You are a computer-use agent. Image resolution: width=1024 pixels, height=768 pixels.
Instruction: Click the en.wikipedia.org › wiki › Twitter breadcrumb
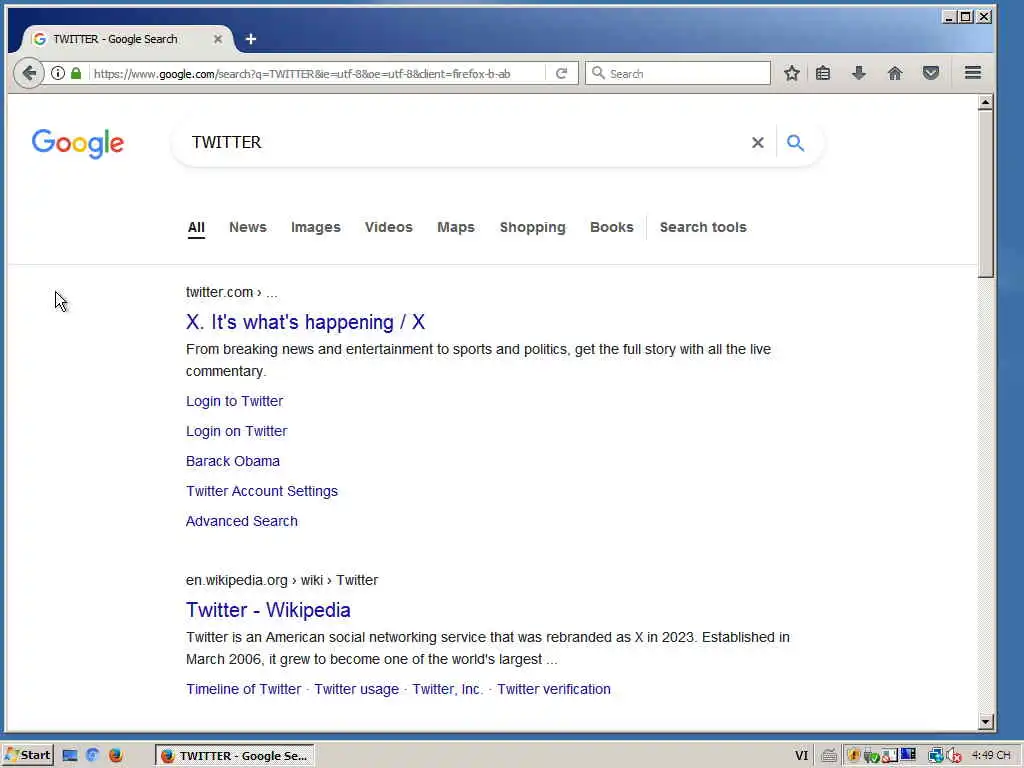click(x=282, y=580)
